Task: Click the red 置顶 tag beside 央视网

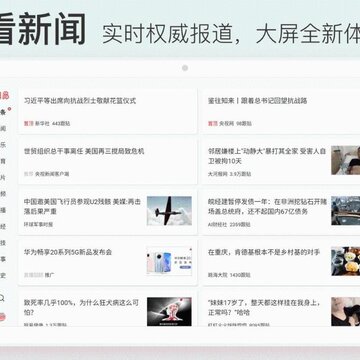Action: click(x=213, y=124)
